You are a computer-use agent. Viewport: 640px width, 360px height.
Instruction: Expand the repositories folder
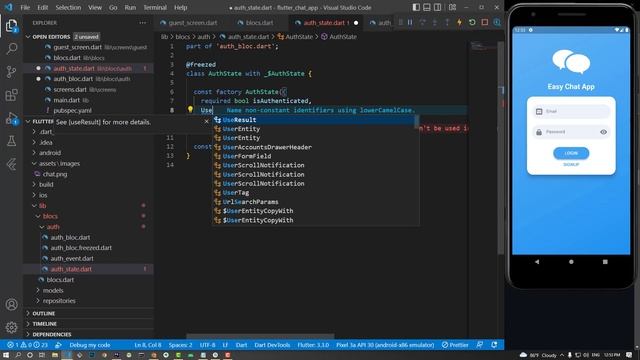click(59, 301)
